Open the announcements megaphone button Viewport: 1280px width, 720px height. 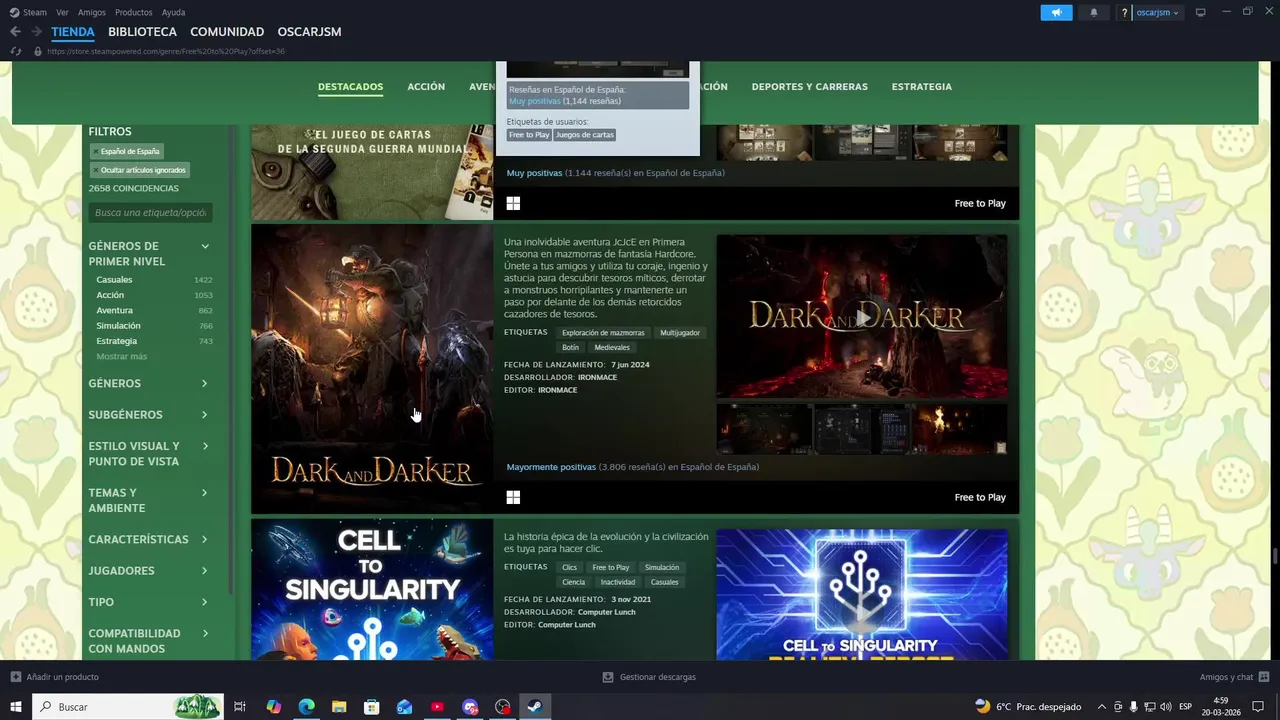(x=1056, y=12)
